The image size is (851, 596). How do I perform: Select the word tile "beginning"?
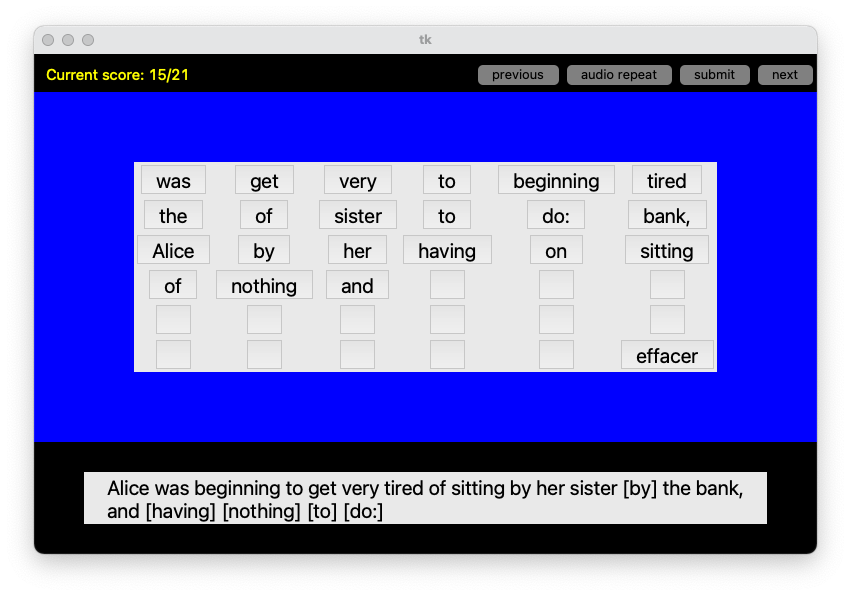[556, 180]
